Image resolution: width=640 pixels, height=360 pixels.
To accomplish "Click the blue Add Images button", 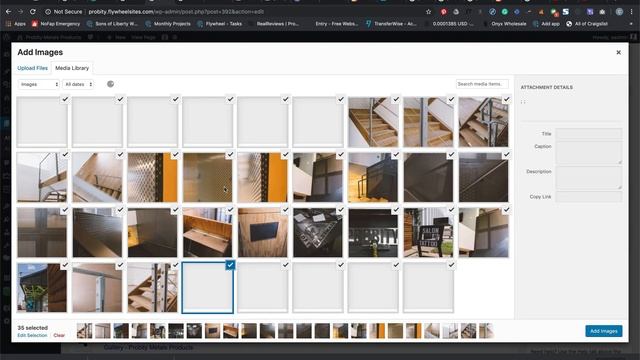I will pos(604,331).
